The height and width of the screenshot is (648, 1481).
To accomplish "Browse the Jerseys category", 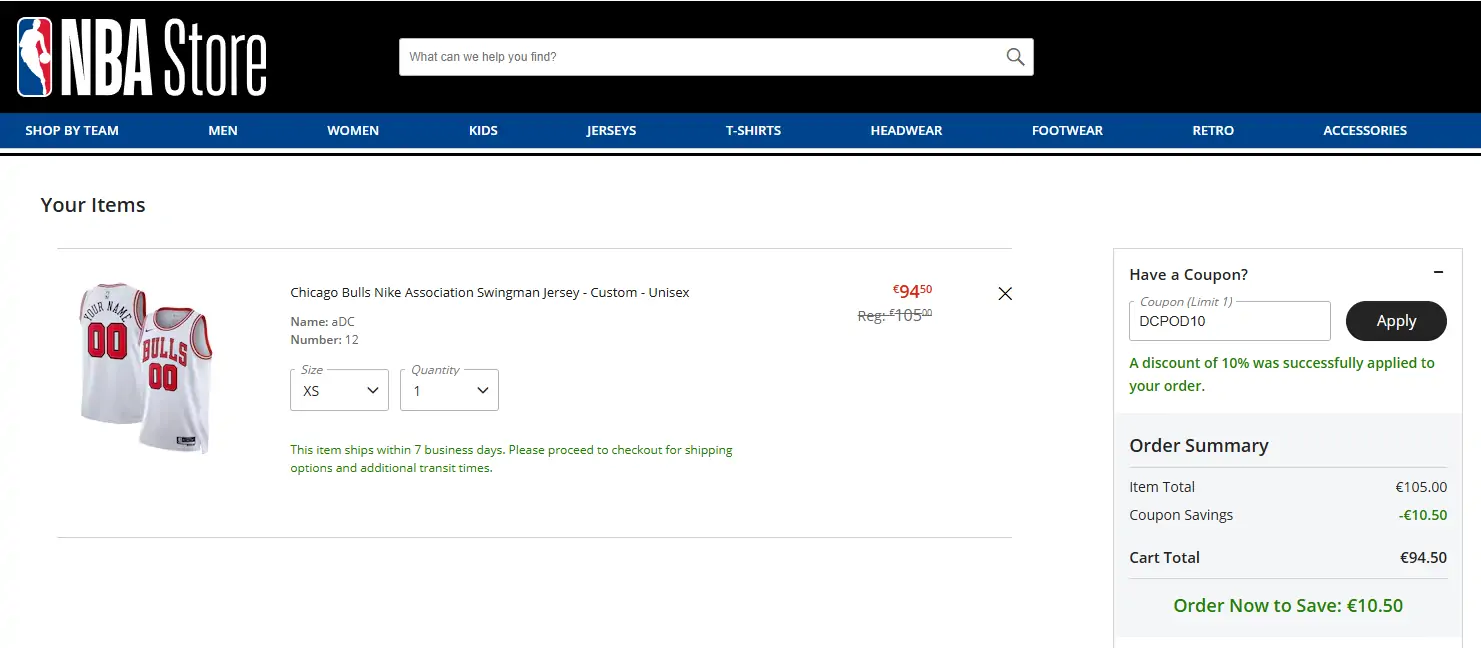I will (611, 130).
